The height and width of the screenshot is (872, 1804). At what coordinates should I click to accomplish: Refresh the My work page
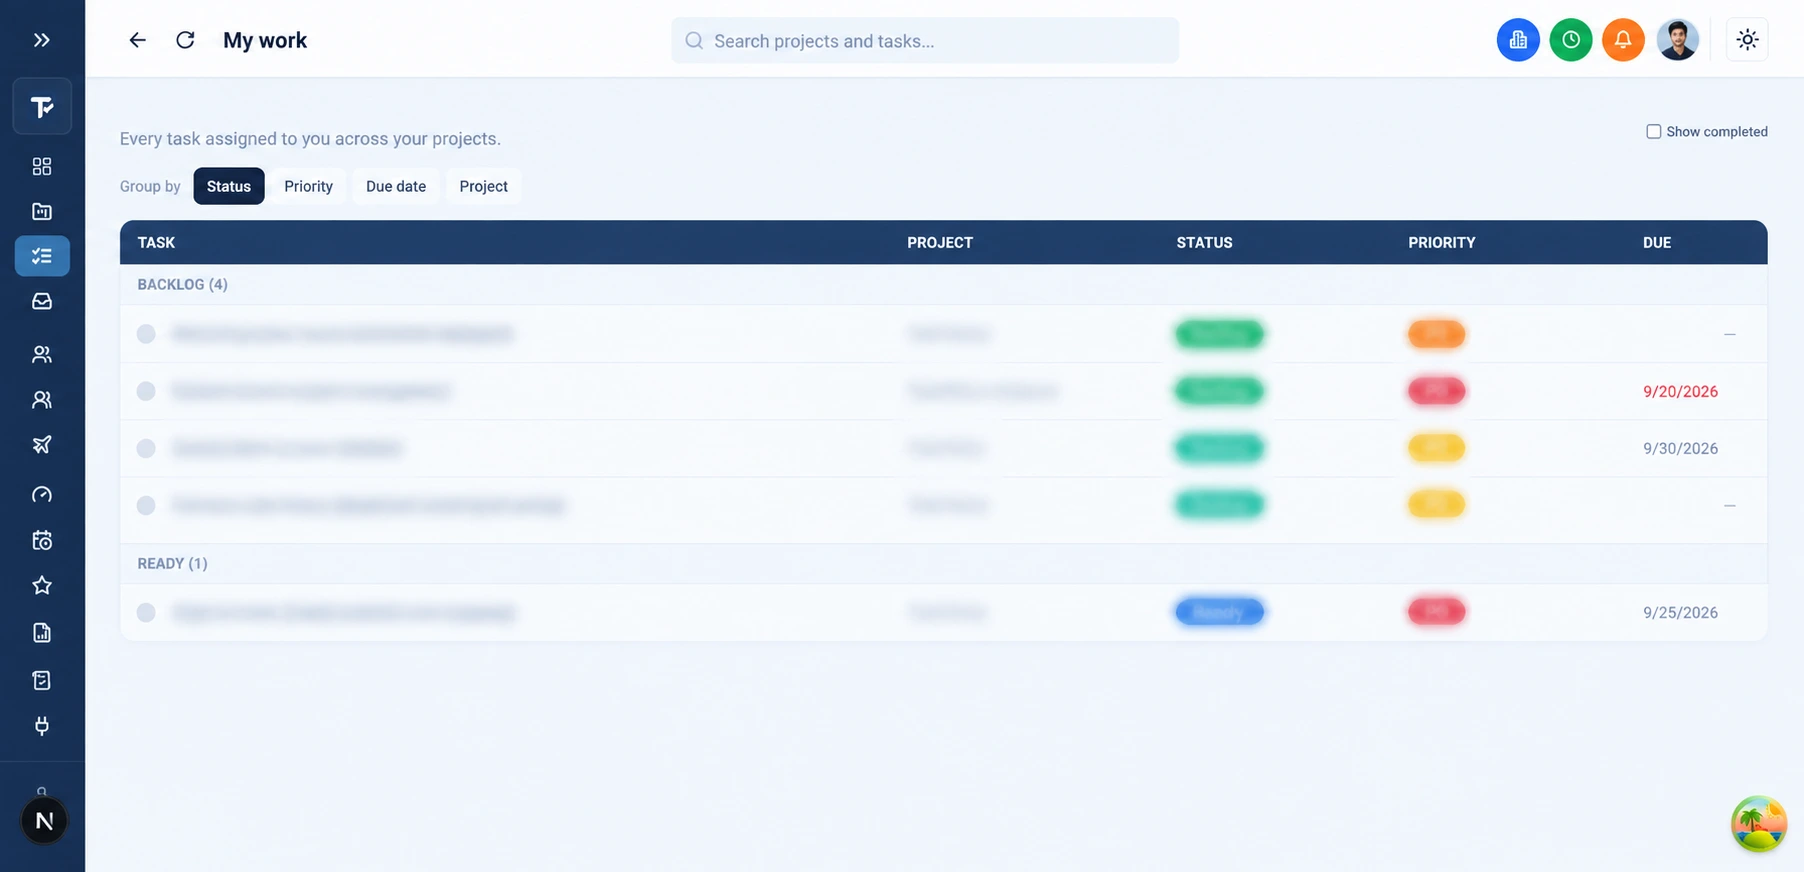pos(185,40)
